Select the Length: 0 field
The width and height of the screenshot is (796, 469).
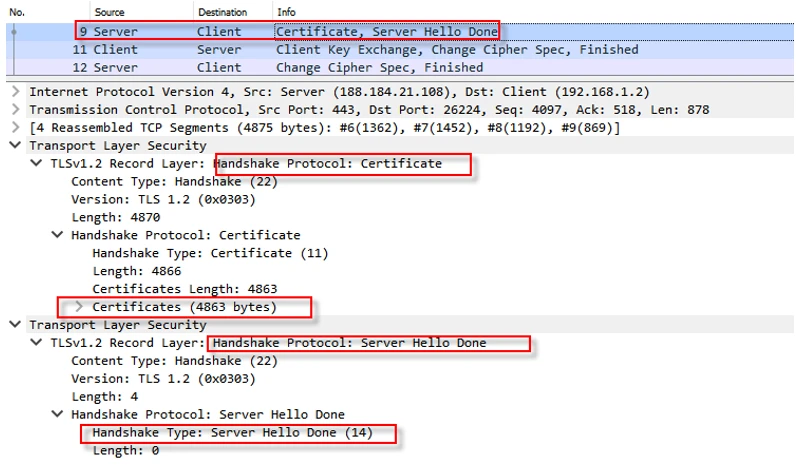click(x=126, y=451)
